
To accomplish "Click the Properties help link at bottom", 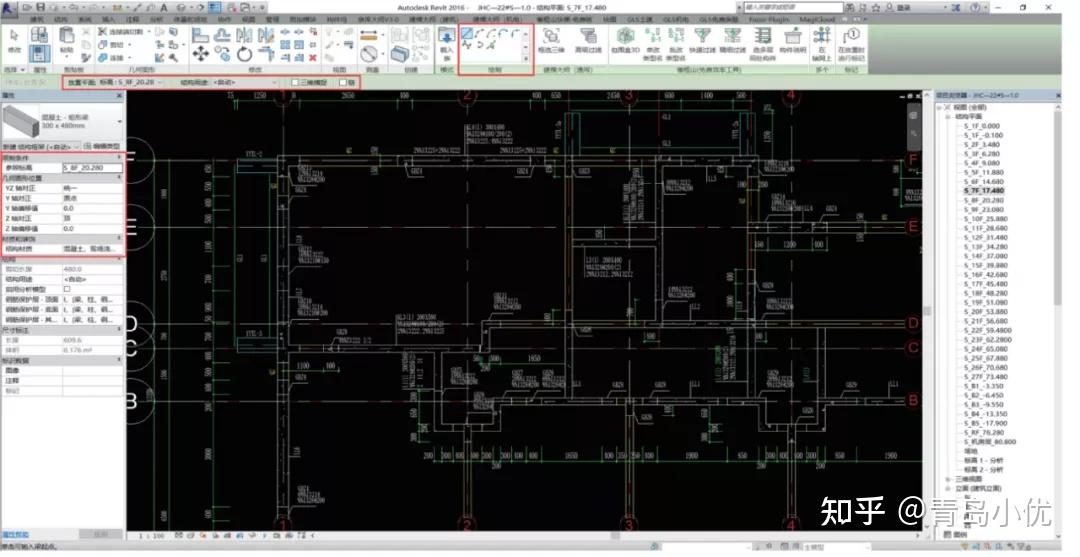I will tap(15, 534).
